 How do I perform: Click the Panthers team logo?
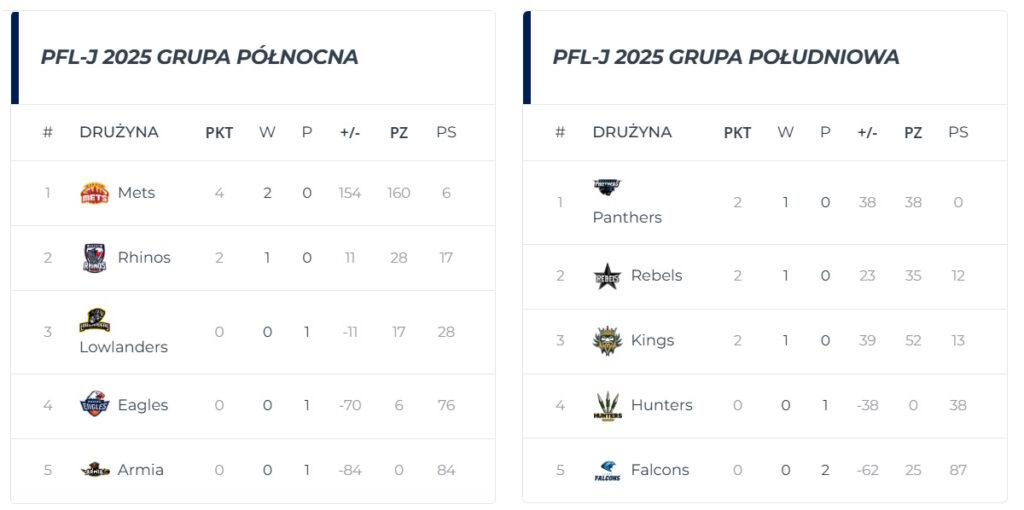[607, 187]
